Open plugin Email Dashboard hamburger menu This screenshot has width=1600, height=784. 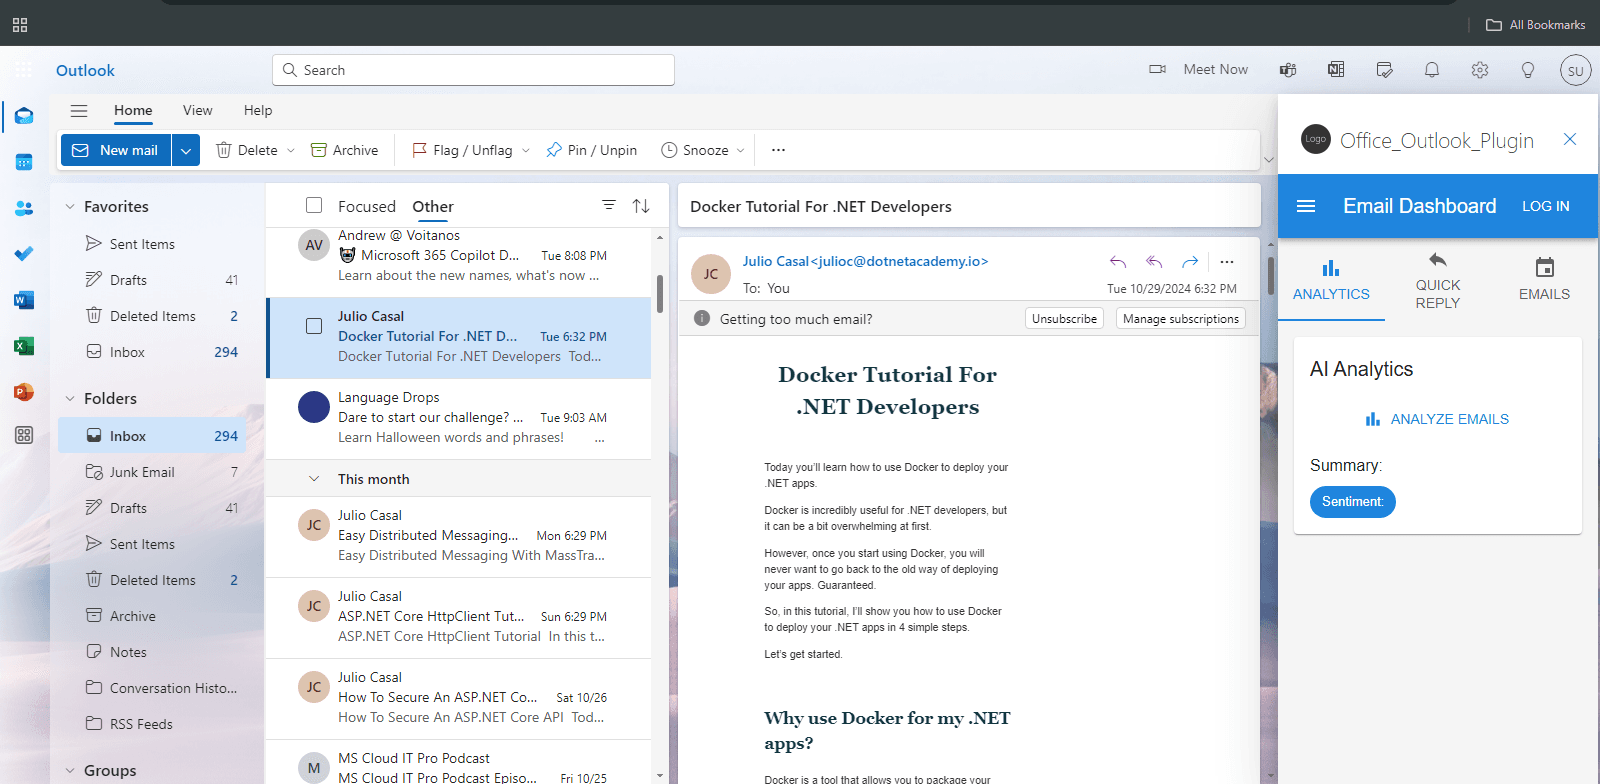click(1306, 206)
